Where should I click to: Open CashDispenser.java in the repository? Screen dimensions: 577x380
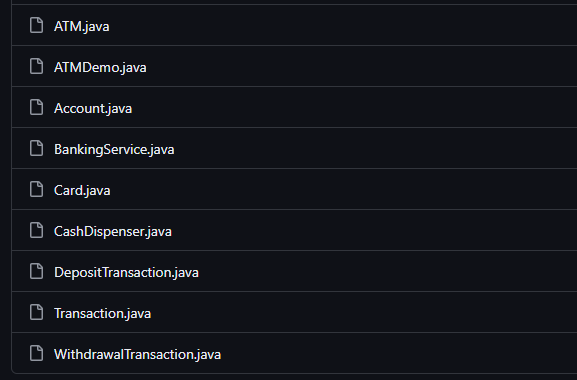(113, 231)
